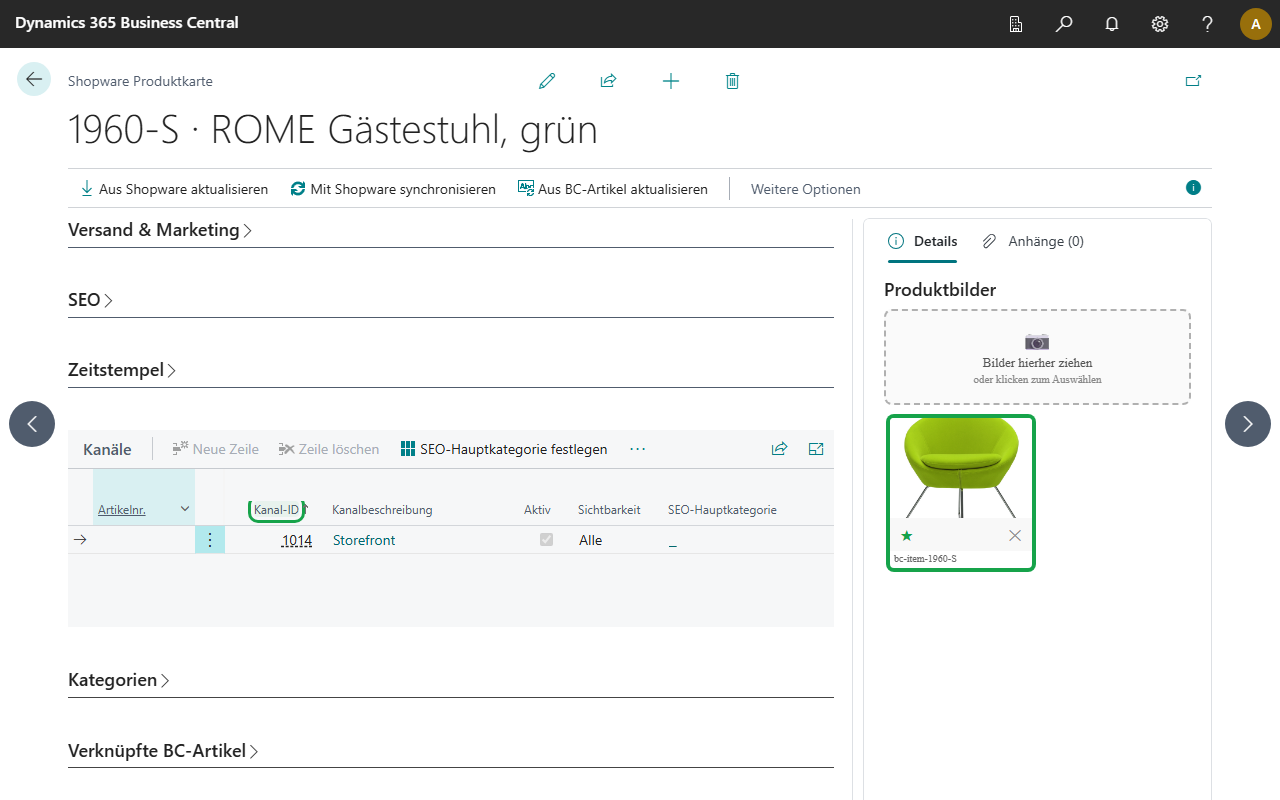
Task: Click Aktiv column header
Action: click(537, 510)
